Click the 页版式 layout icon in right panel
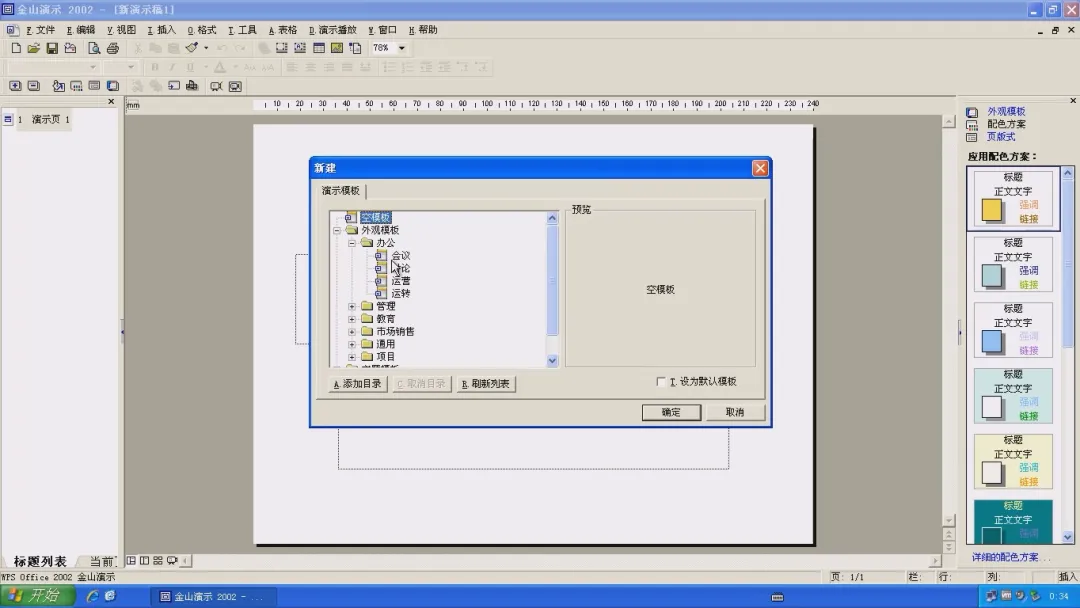Image resolution: width=1080 pixels, height=608 pixels. [972, 137]
